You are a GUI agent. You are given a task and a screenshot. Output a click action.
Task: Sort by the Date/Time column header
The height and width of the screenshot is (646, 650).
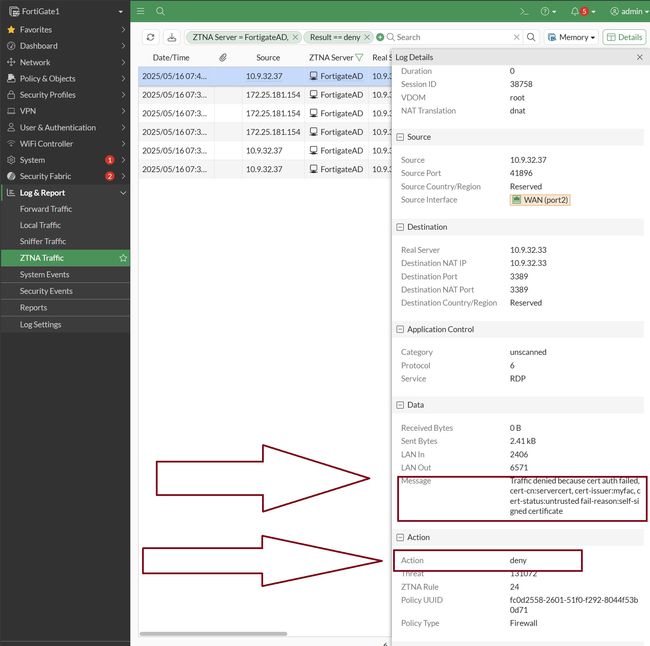point(171,58)
